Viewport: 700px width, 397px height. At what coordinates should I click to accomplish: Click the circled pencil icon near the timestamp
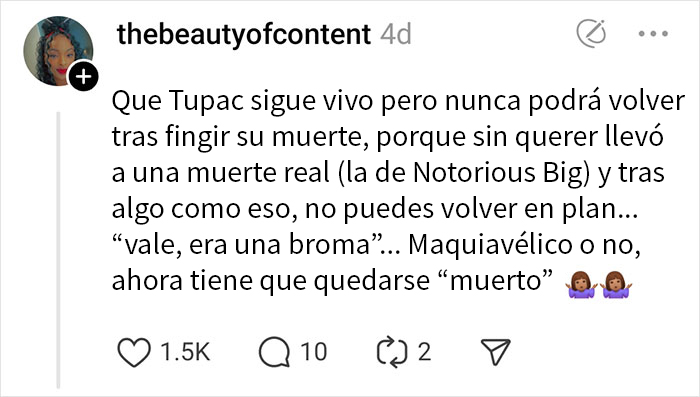[591, 33]
